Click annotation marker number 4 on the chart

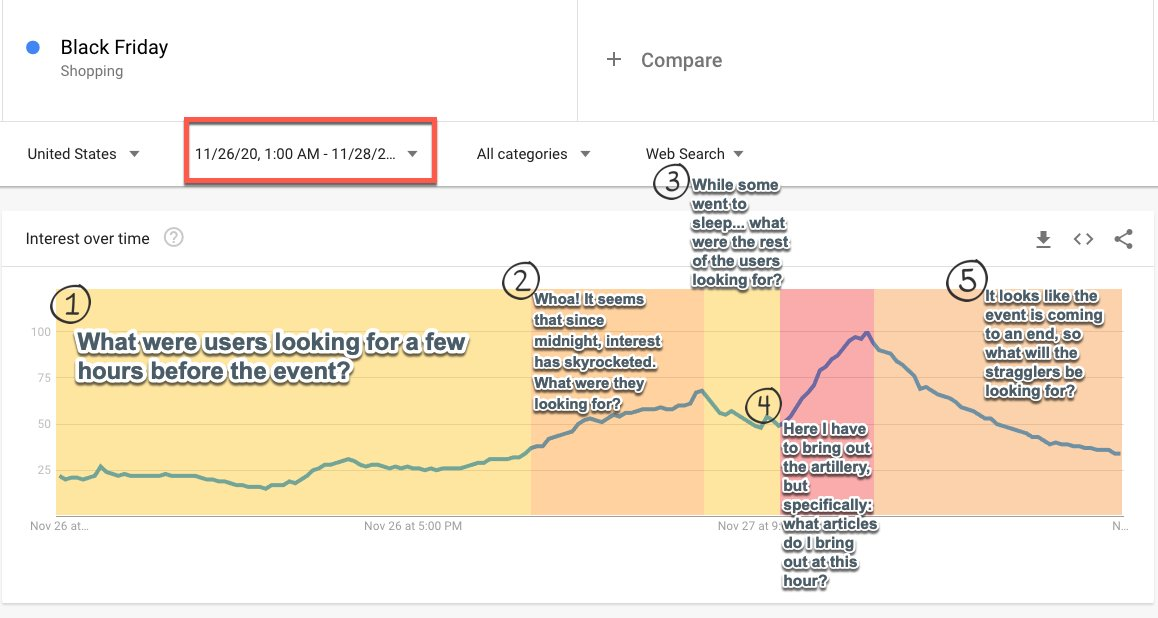pos(763,406)
